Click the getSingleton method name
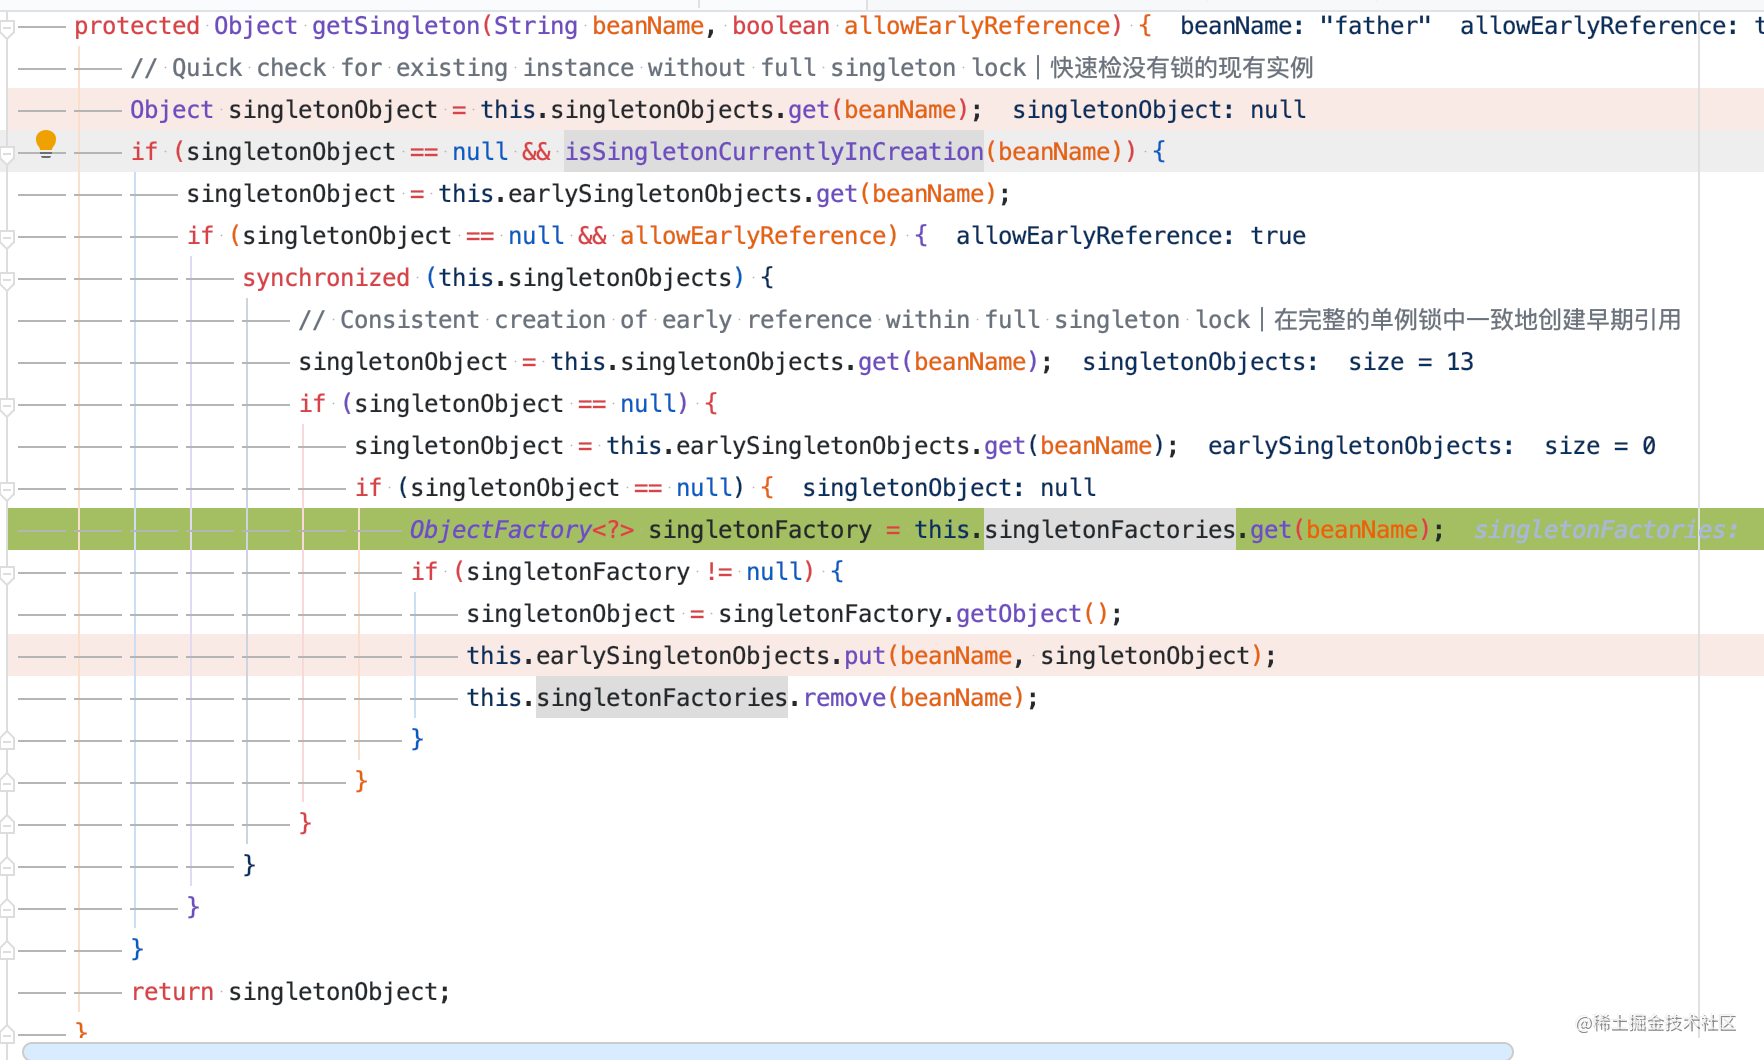This screenshot has height=1060, width=1764. [x=396, y=26]
